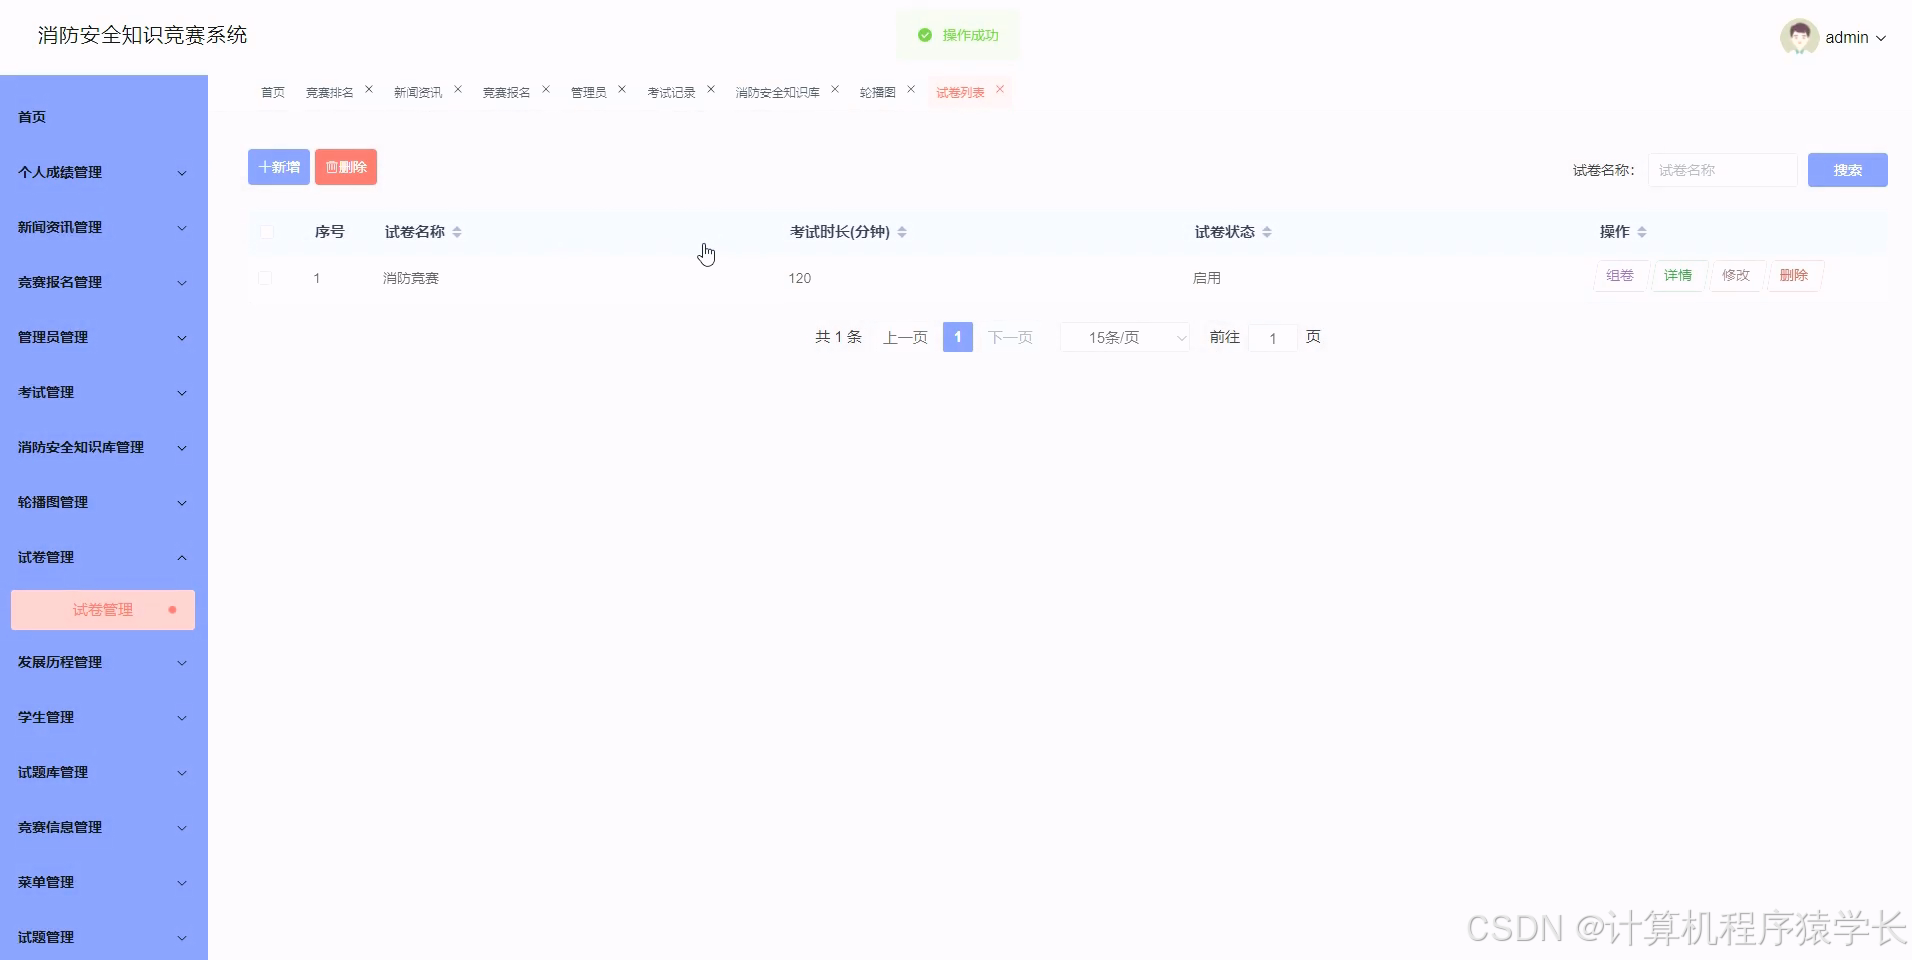
Task: Select highlighted 试卷管理 submenu item
Action: coord(103,610)
